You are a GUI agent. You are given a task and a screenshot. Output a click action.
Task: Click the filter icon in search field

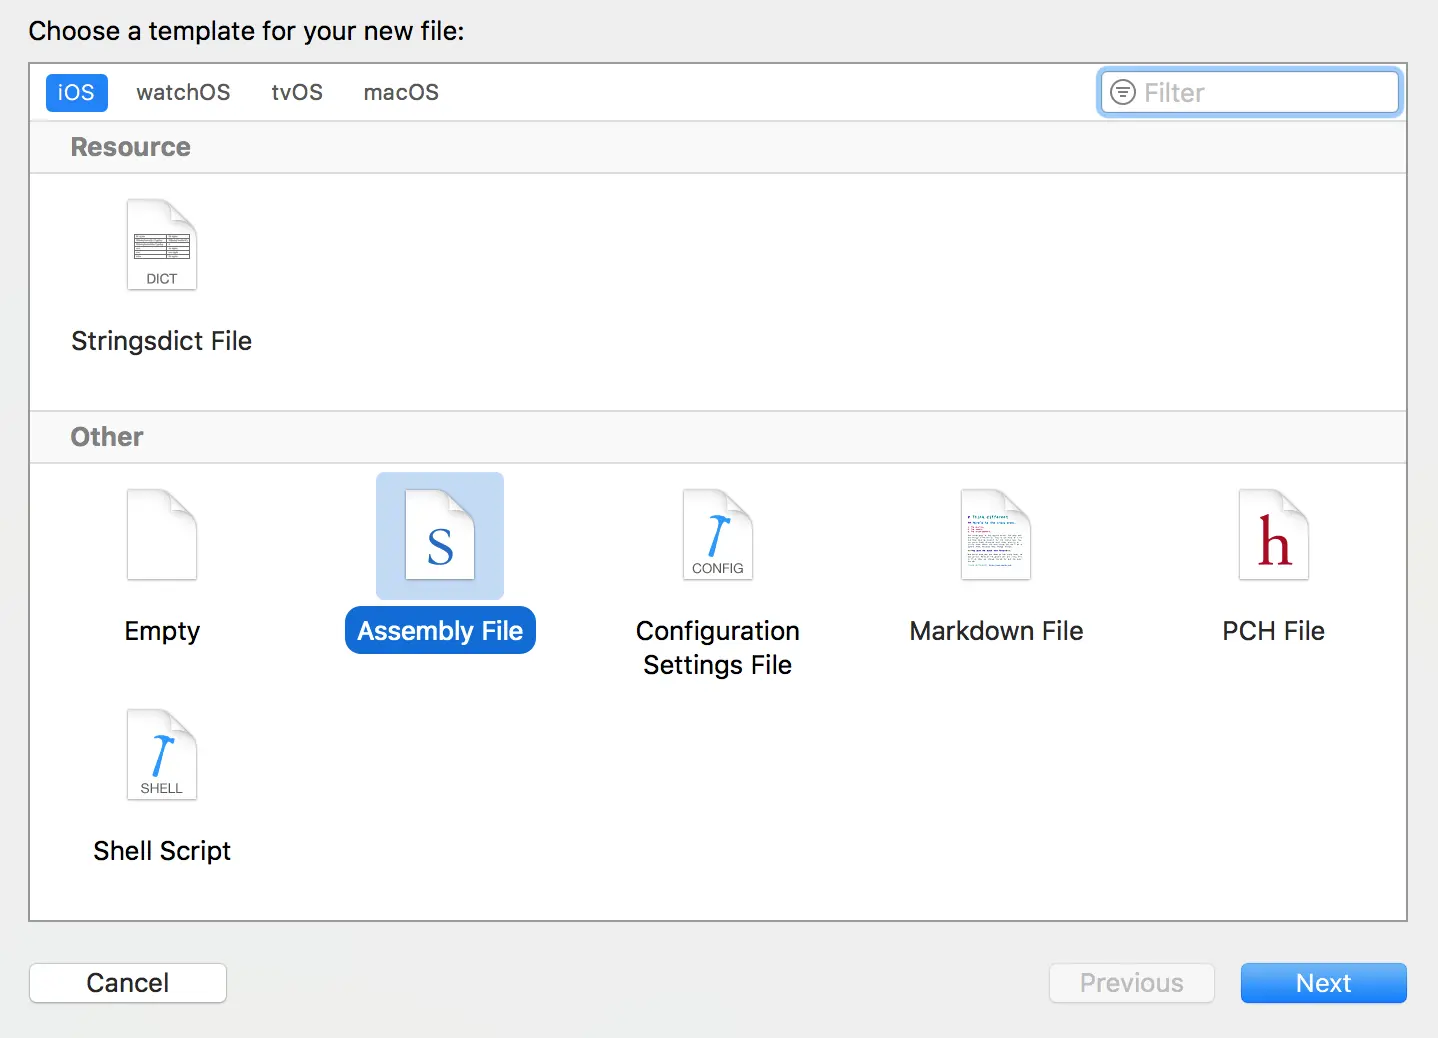pyautogui.click(x=1123, y=92)
